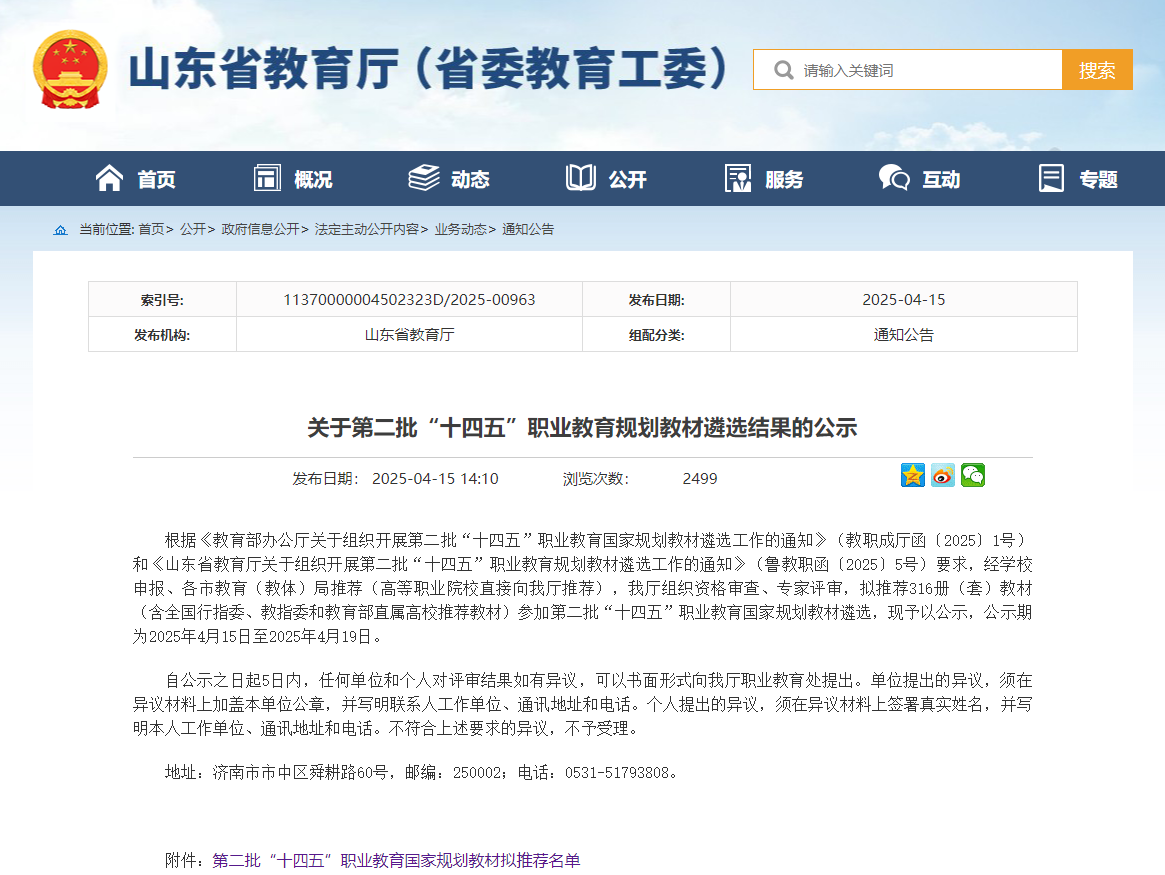Click the 浏览次数 label
Viewport: 1165px width, 875px height.
point(596,479)
